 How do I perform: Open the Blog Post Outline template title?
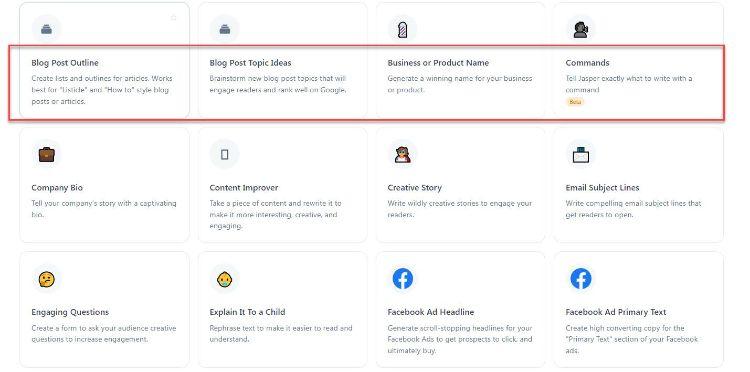[x=65, y=63]
